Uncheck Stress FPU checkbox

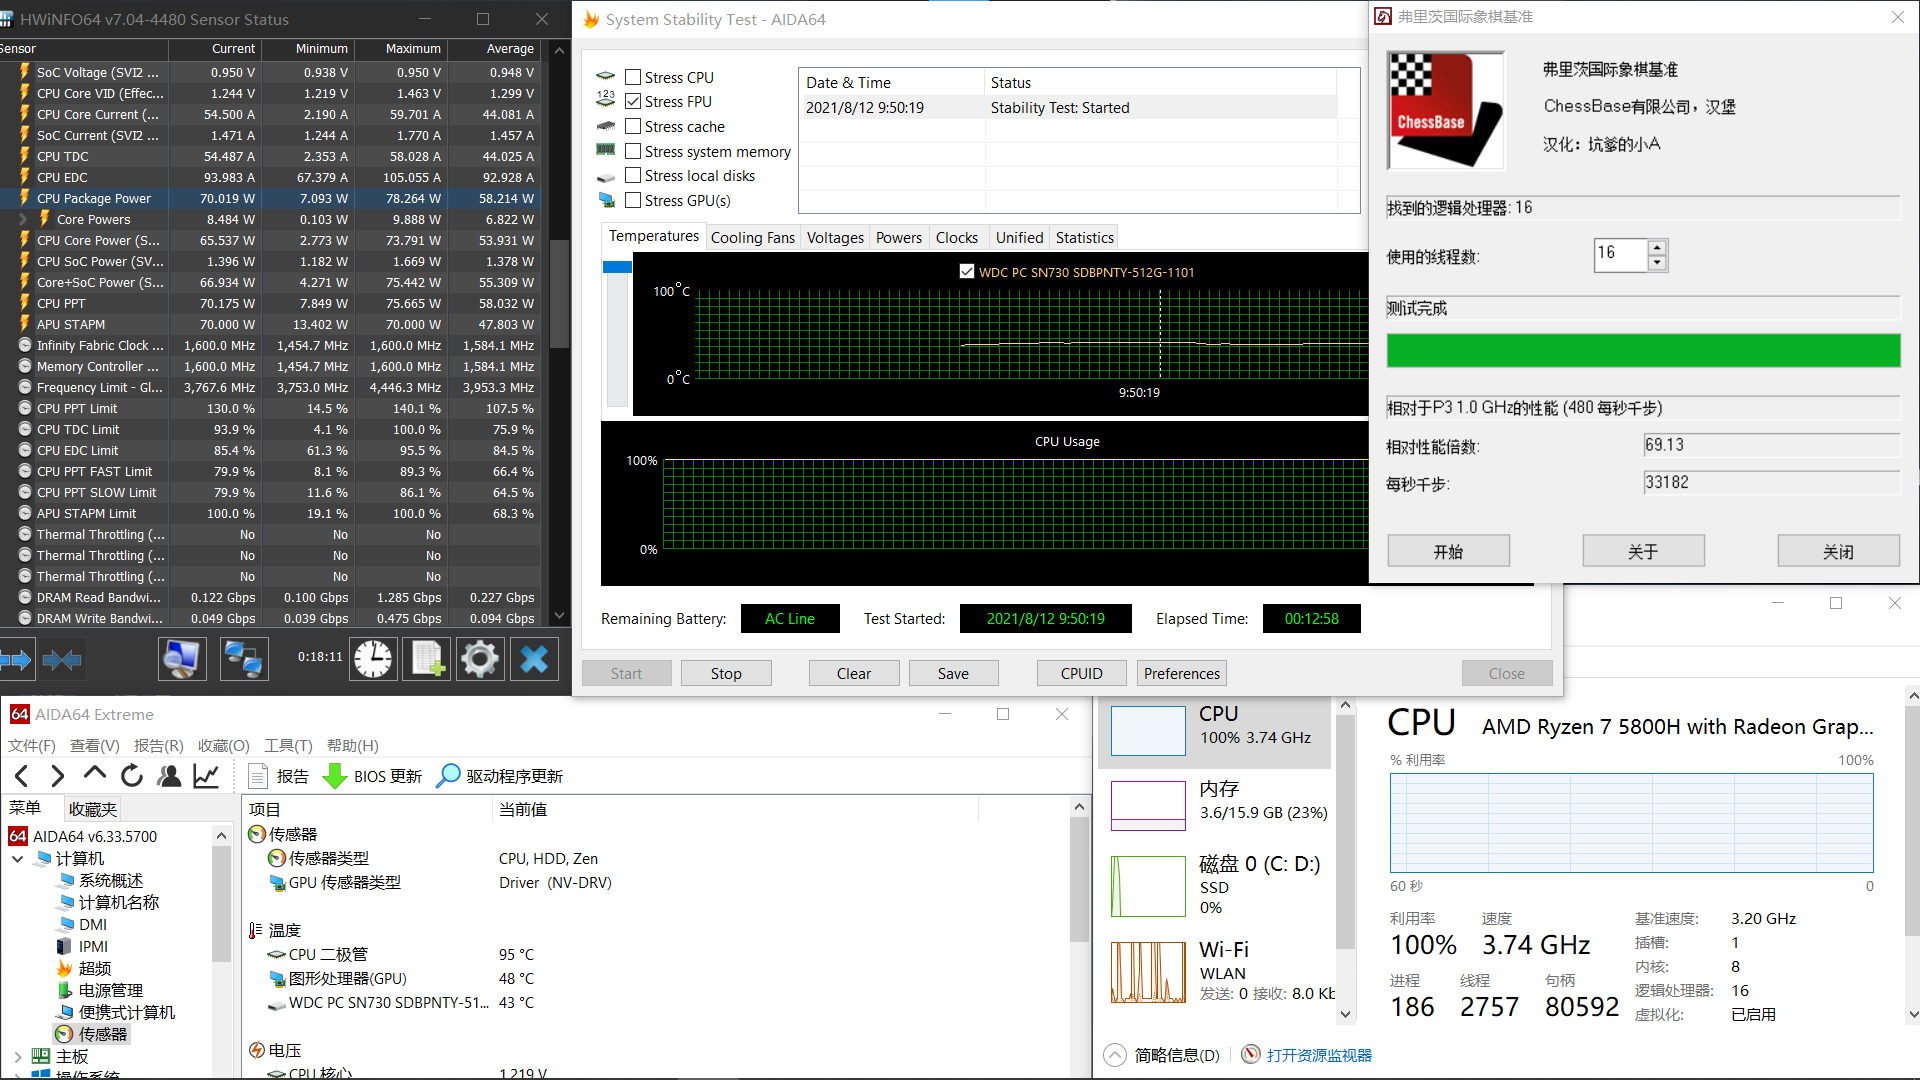point(633,101)
